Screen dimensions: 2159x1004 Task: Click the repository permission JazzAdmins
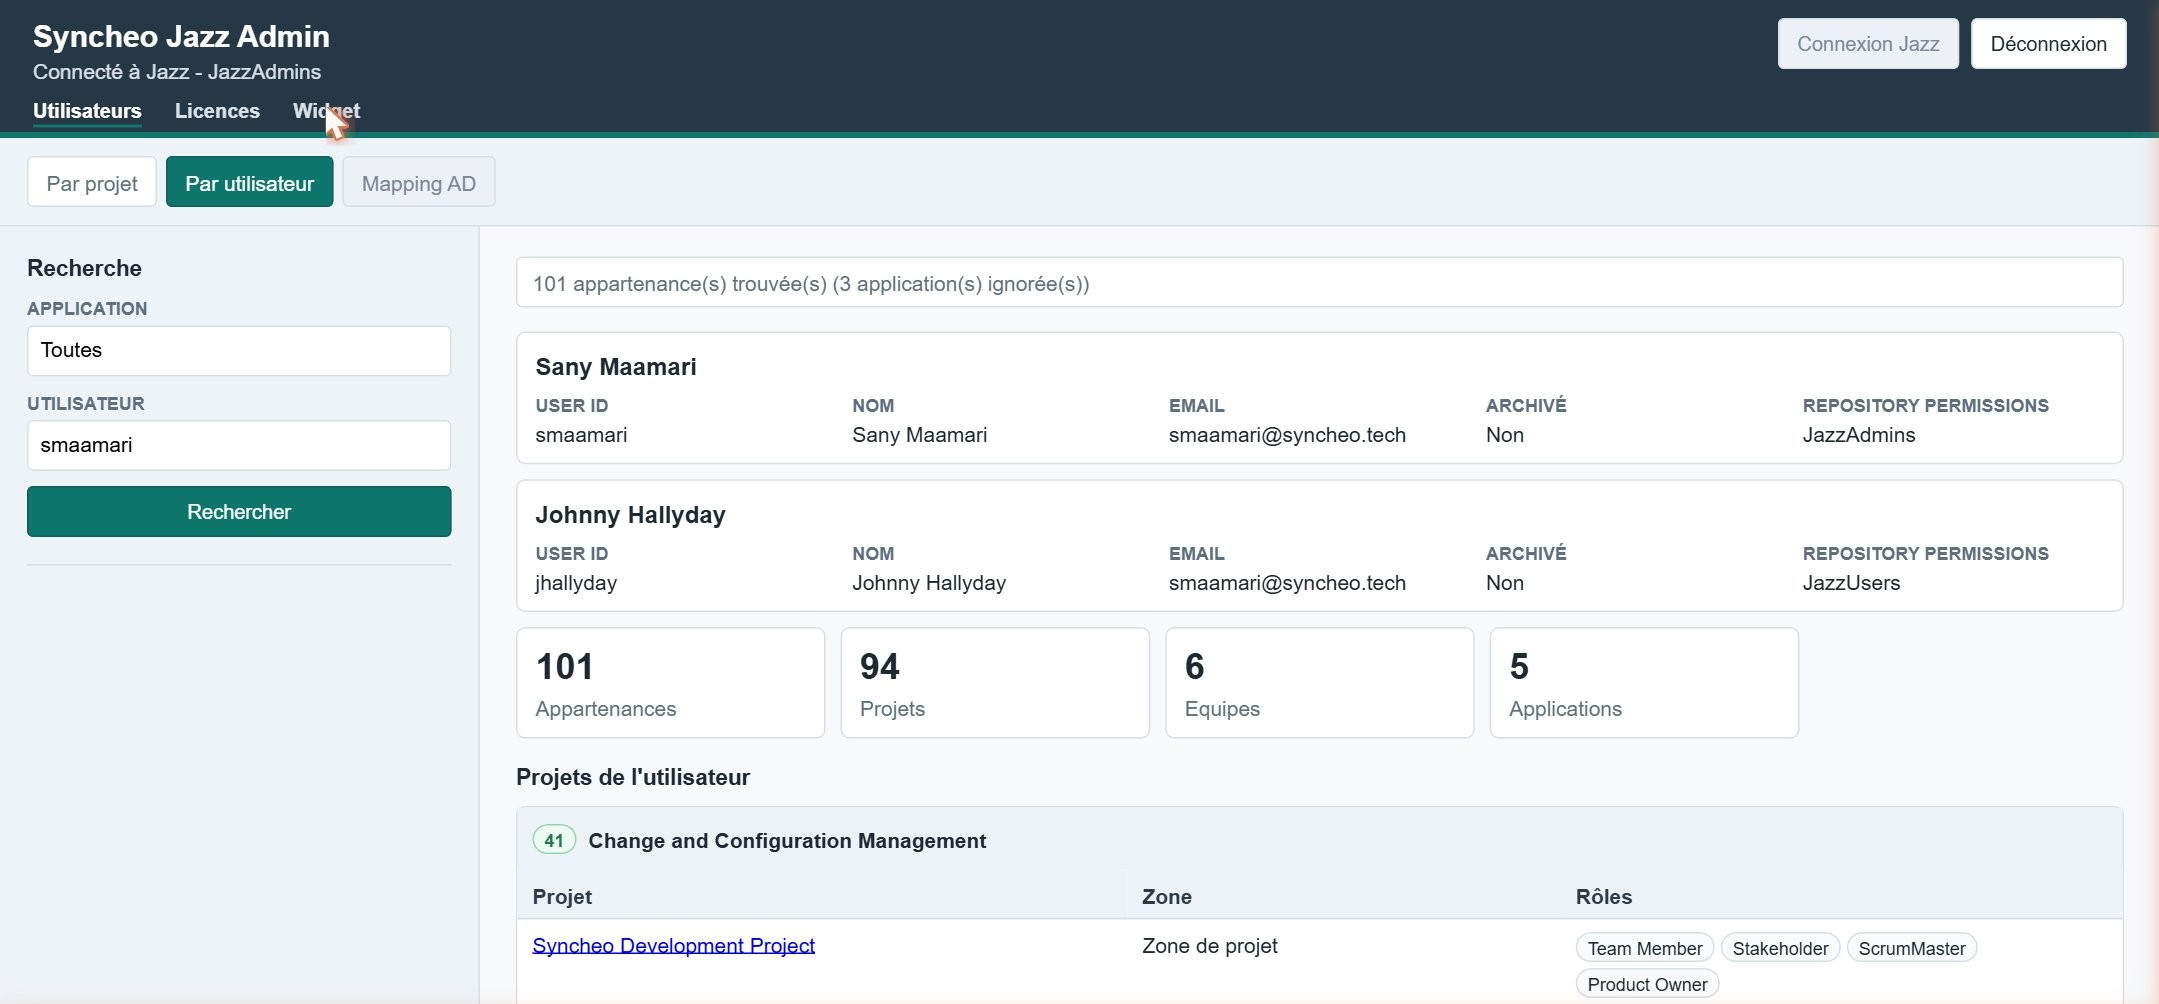[x=1859, y=435]
